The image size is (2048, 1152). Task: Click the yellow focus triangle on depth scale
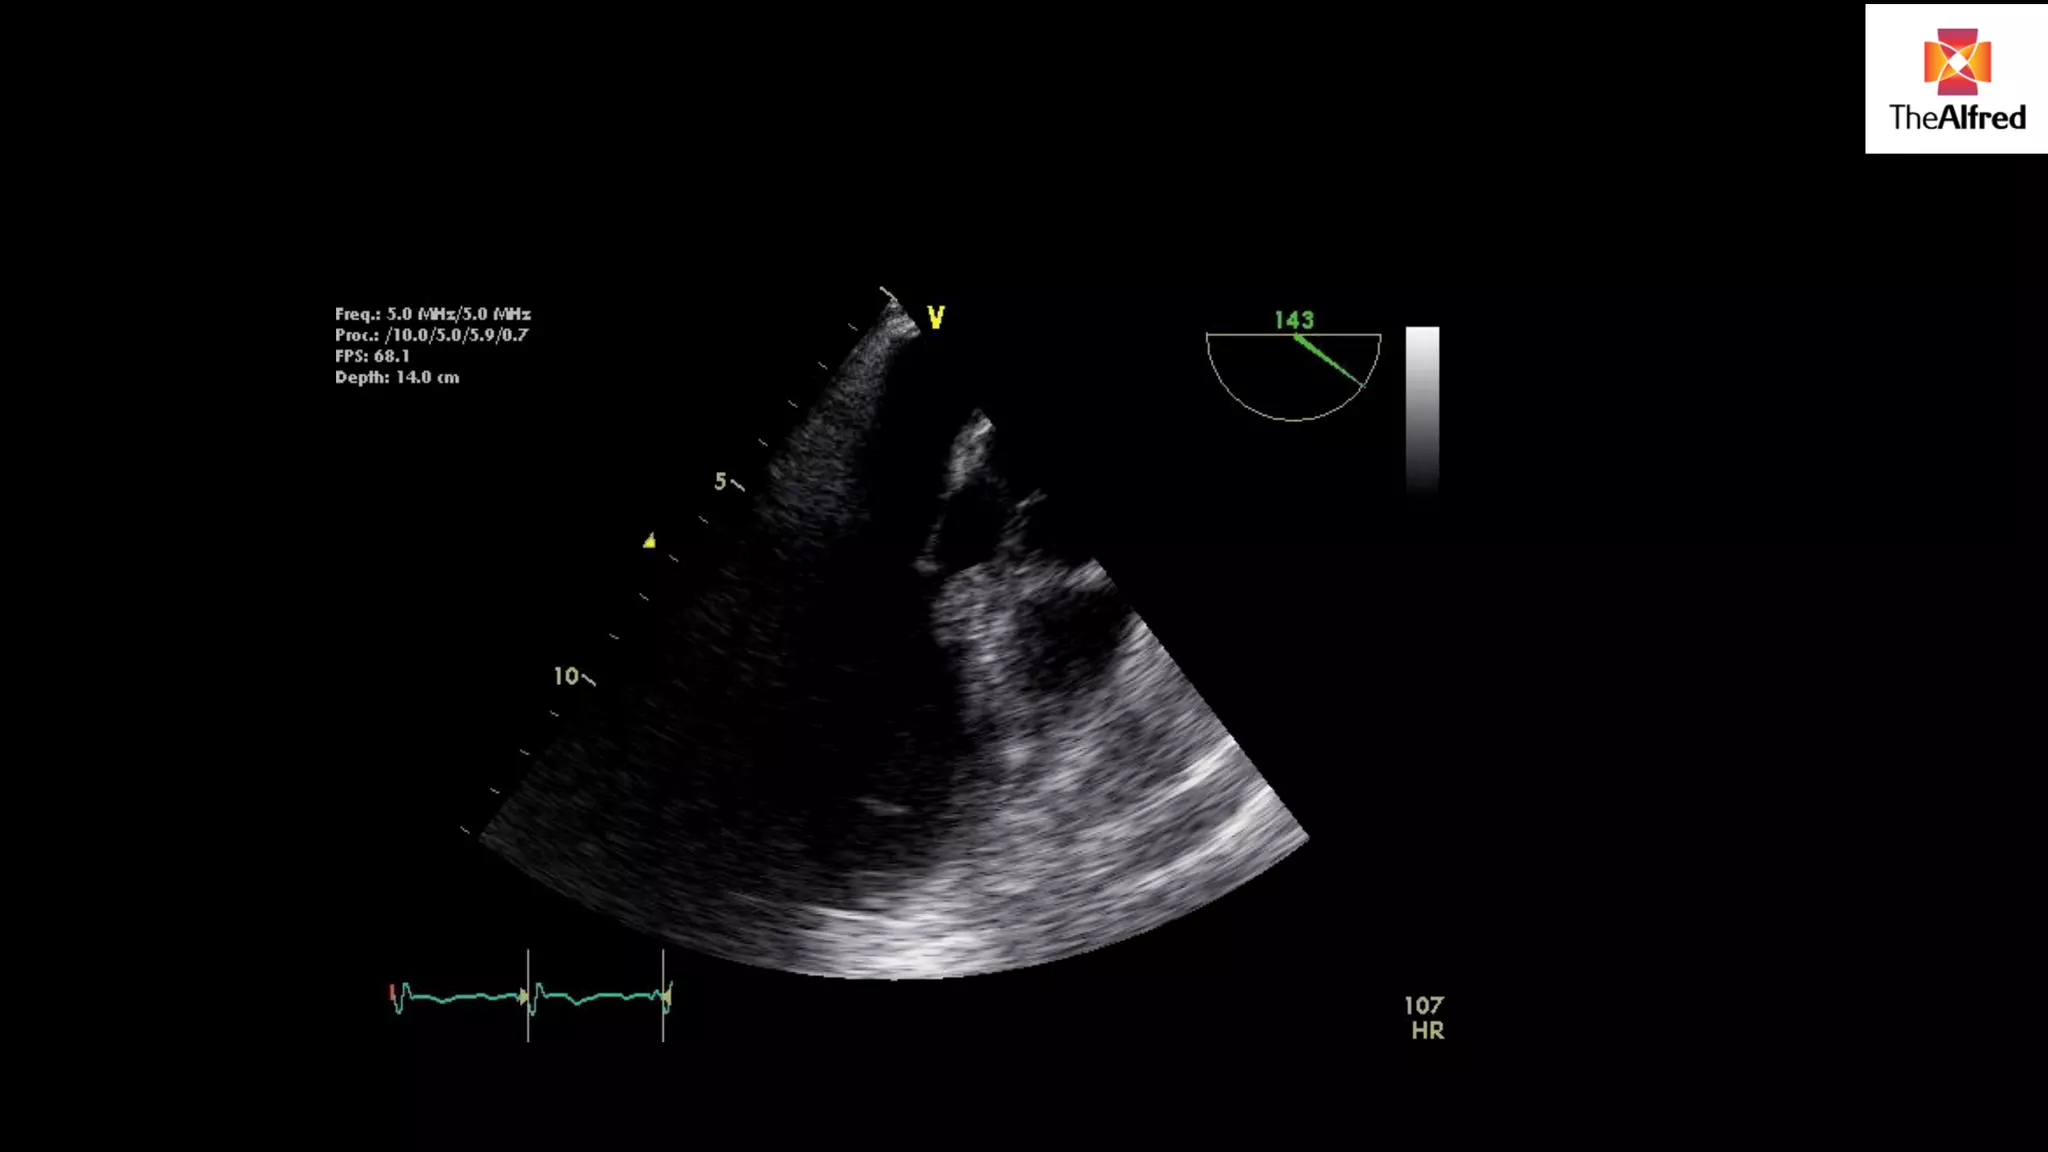pyautogui.click(x=650, y=541)
